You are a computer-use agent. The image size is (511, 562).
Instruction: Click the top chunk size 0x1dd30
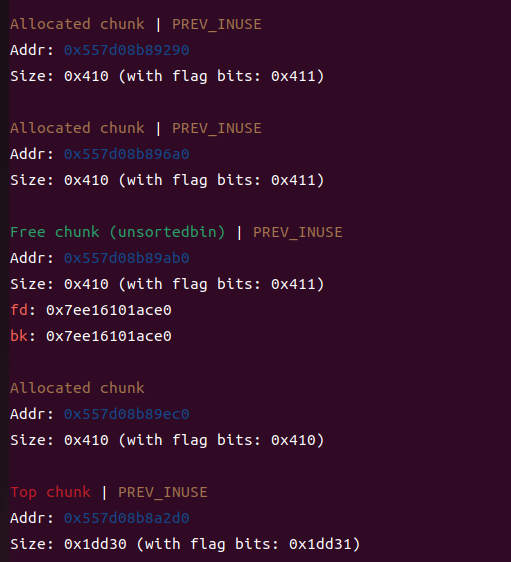click(95, 544)
